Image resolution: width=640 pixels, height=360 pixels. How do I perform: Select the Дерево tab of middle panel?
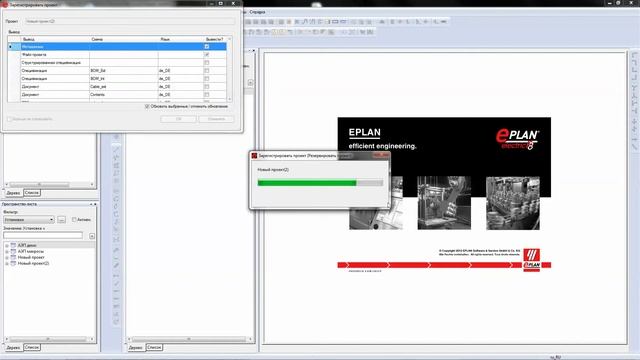coord(136,347)
